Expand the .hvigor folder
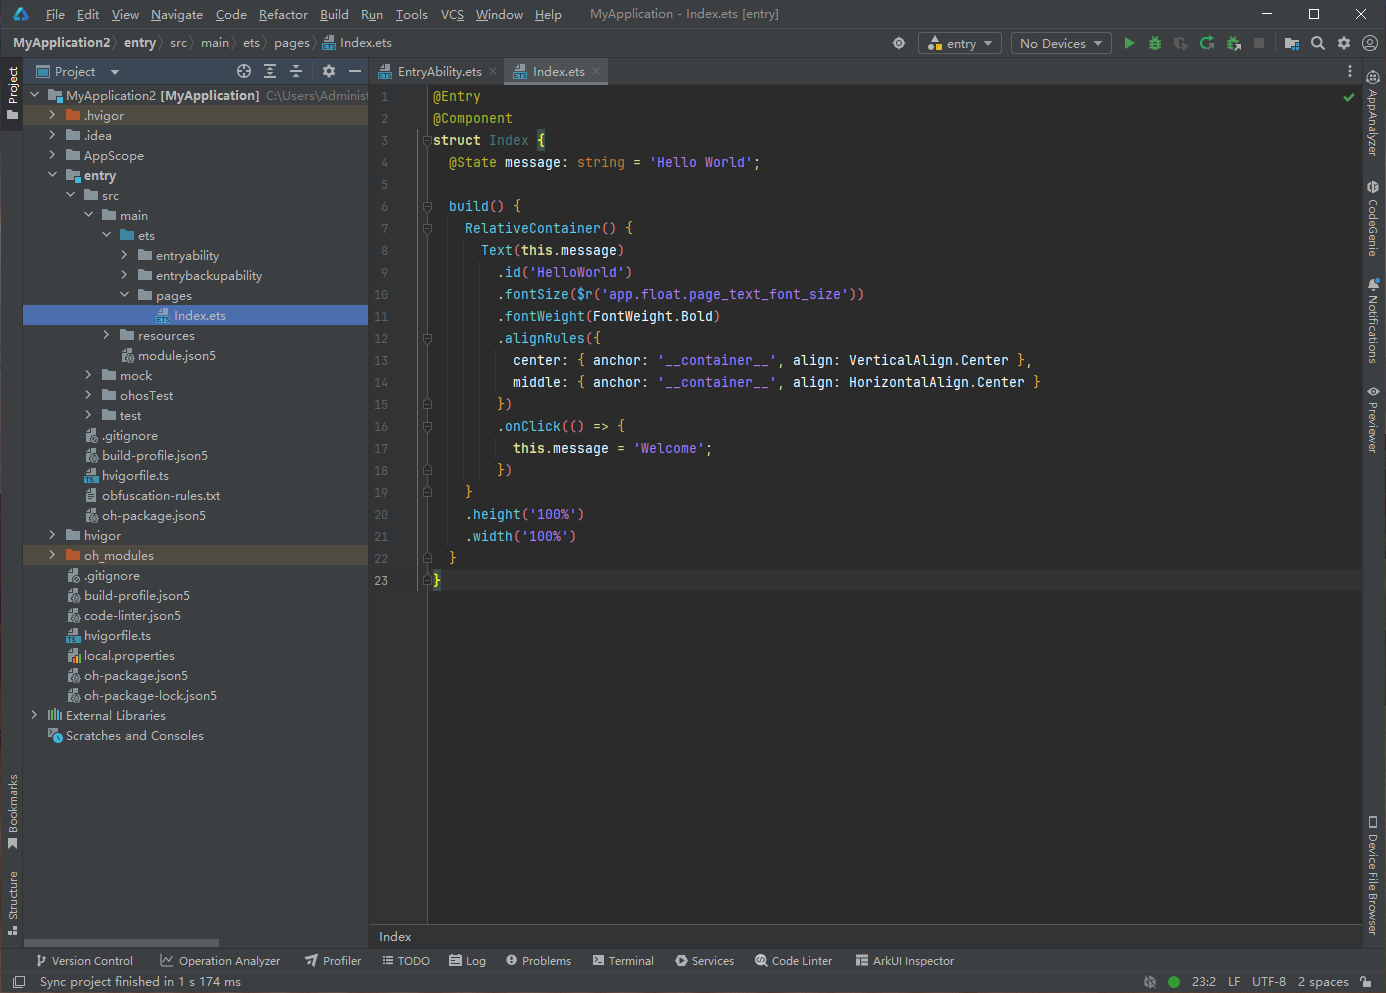1386x993 pixels. click(52, 115)
